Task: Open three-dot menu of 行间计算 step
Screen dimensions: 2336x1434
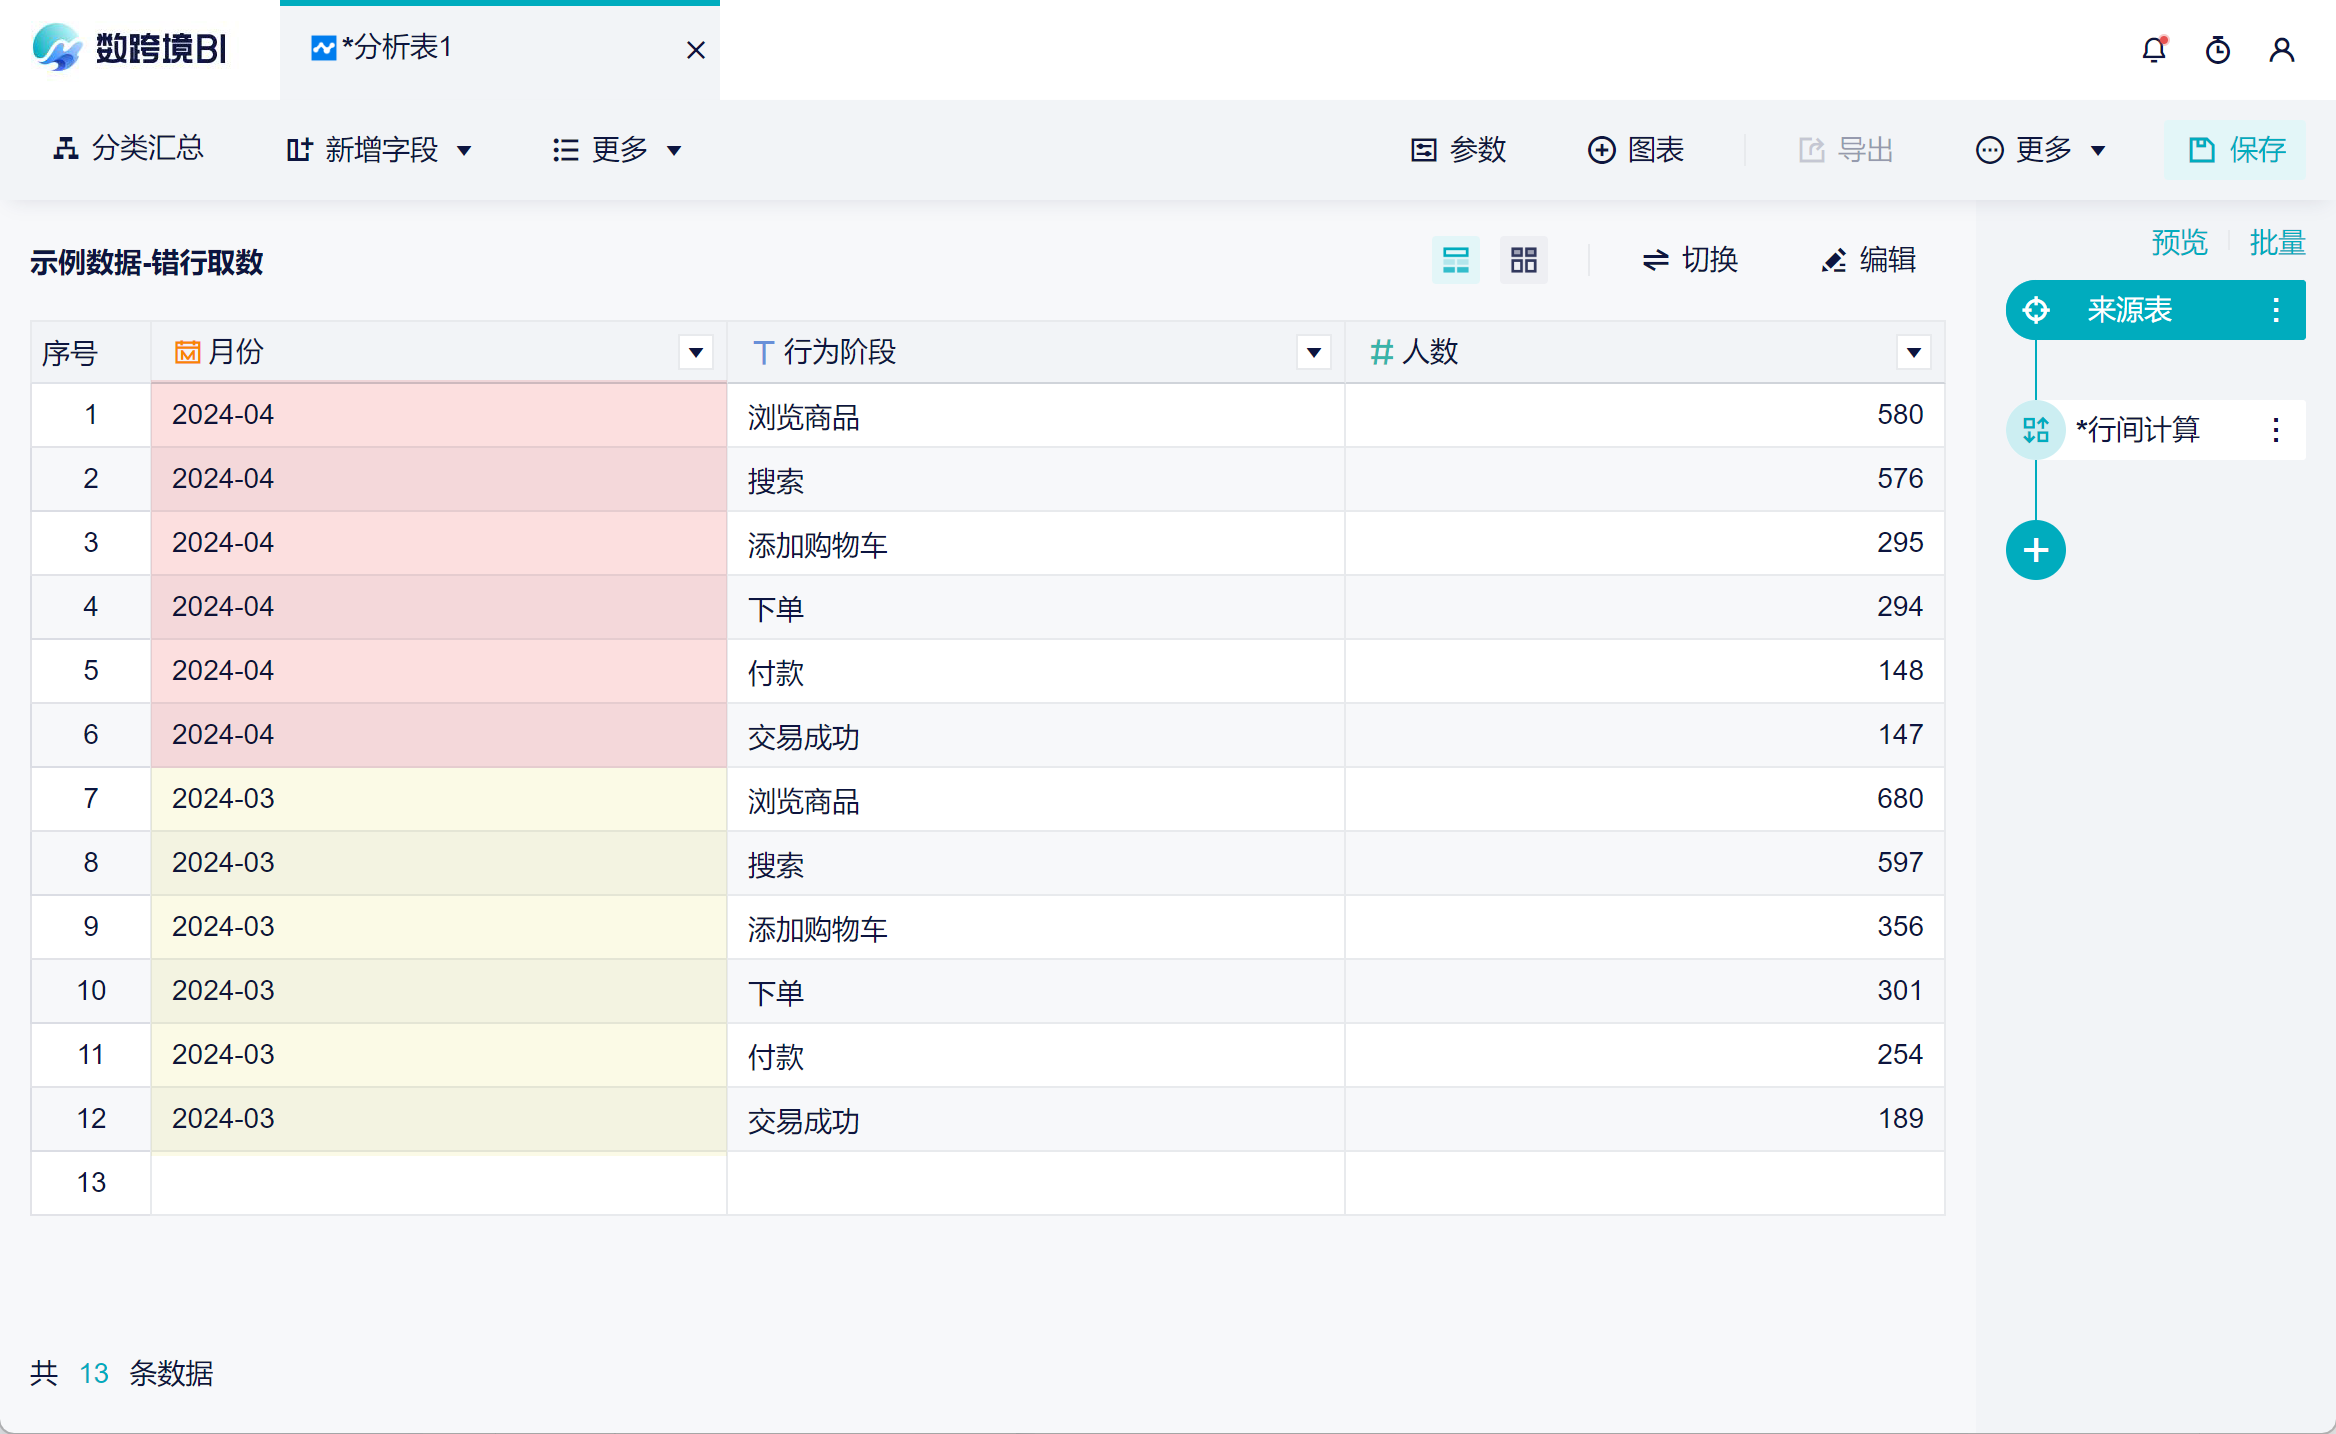Action: (x=2276, y=430)
